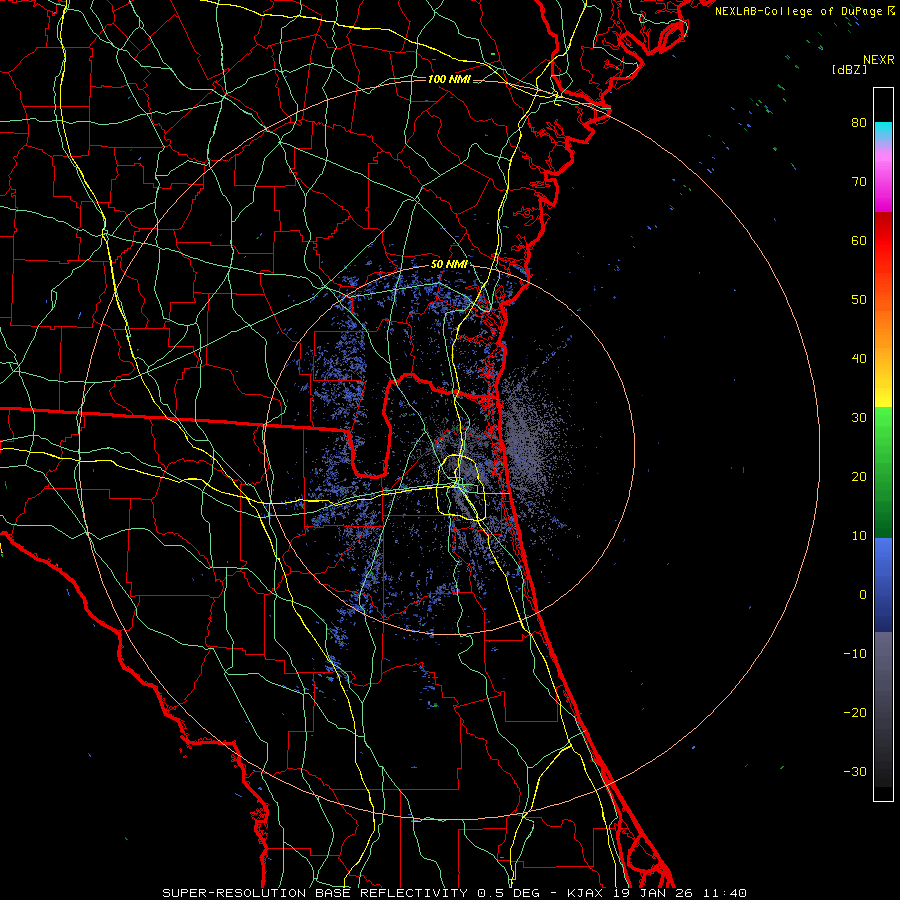
Task: Click the 30 value on the dBZ scale
Action: click(x=859, y=418)
